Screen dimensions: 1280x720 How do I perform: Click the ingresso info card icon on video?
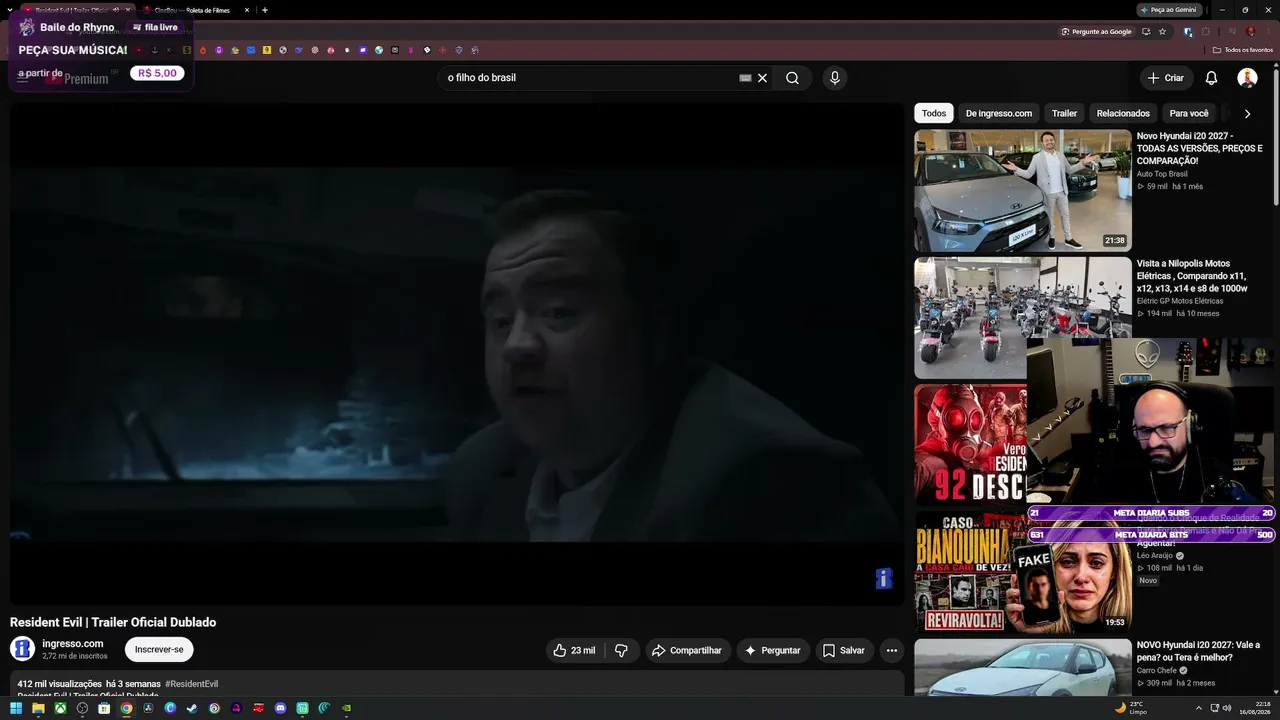click(x=884, y=578)
